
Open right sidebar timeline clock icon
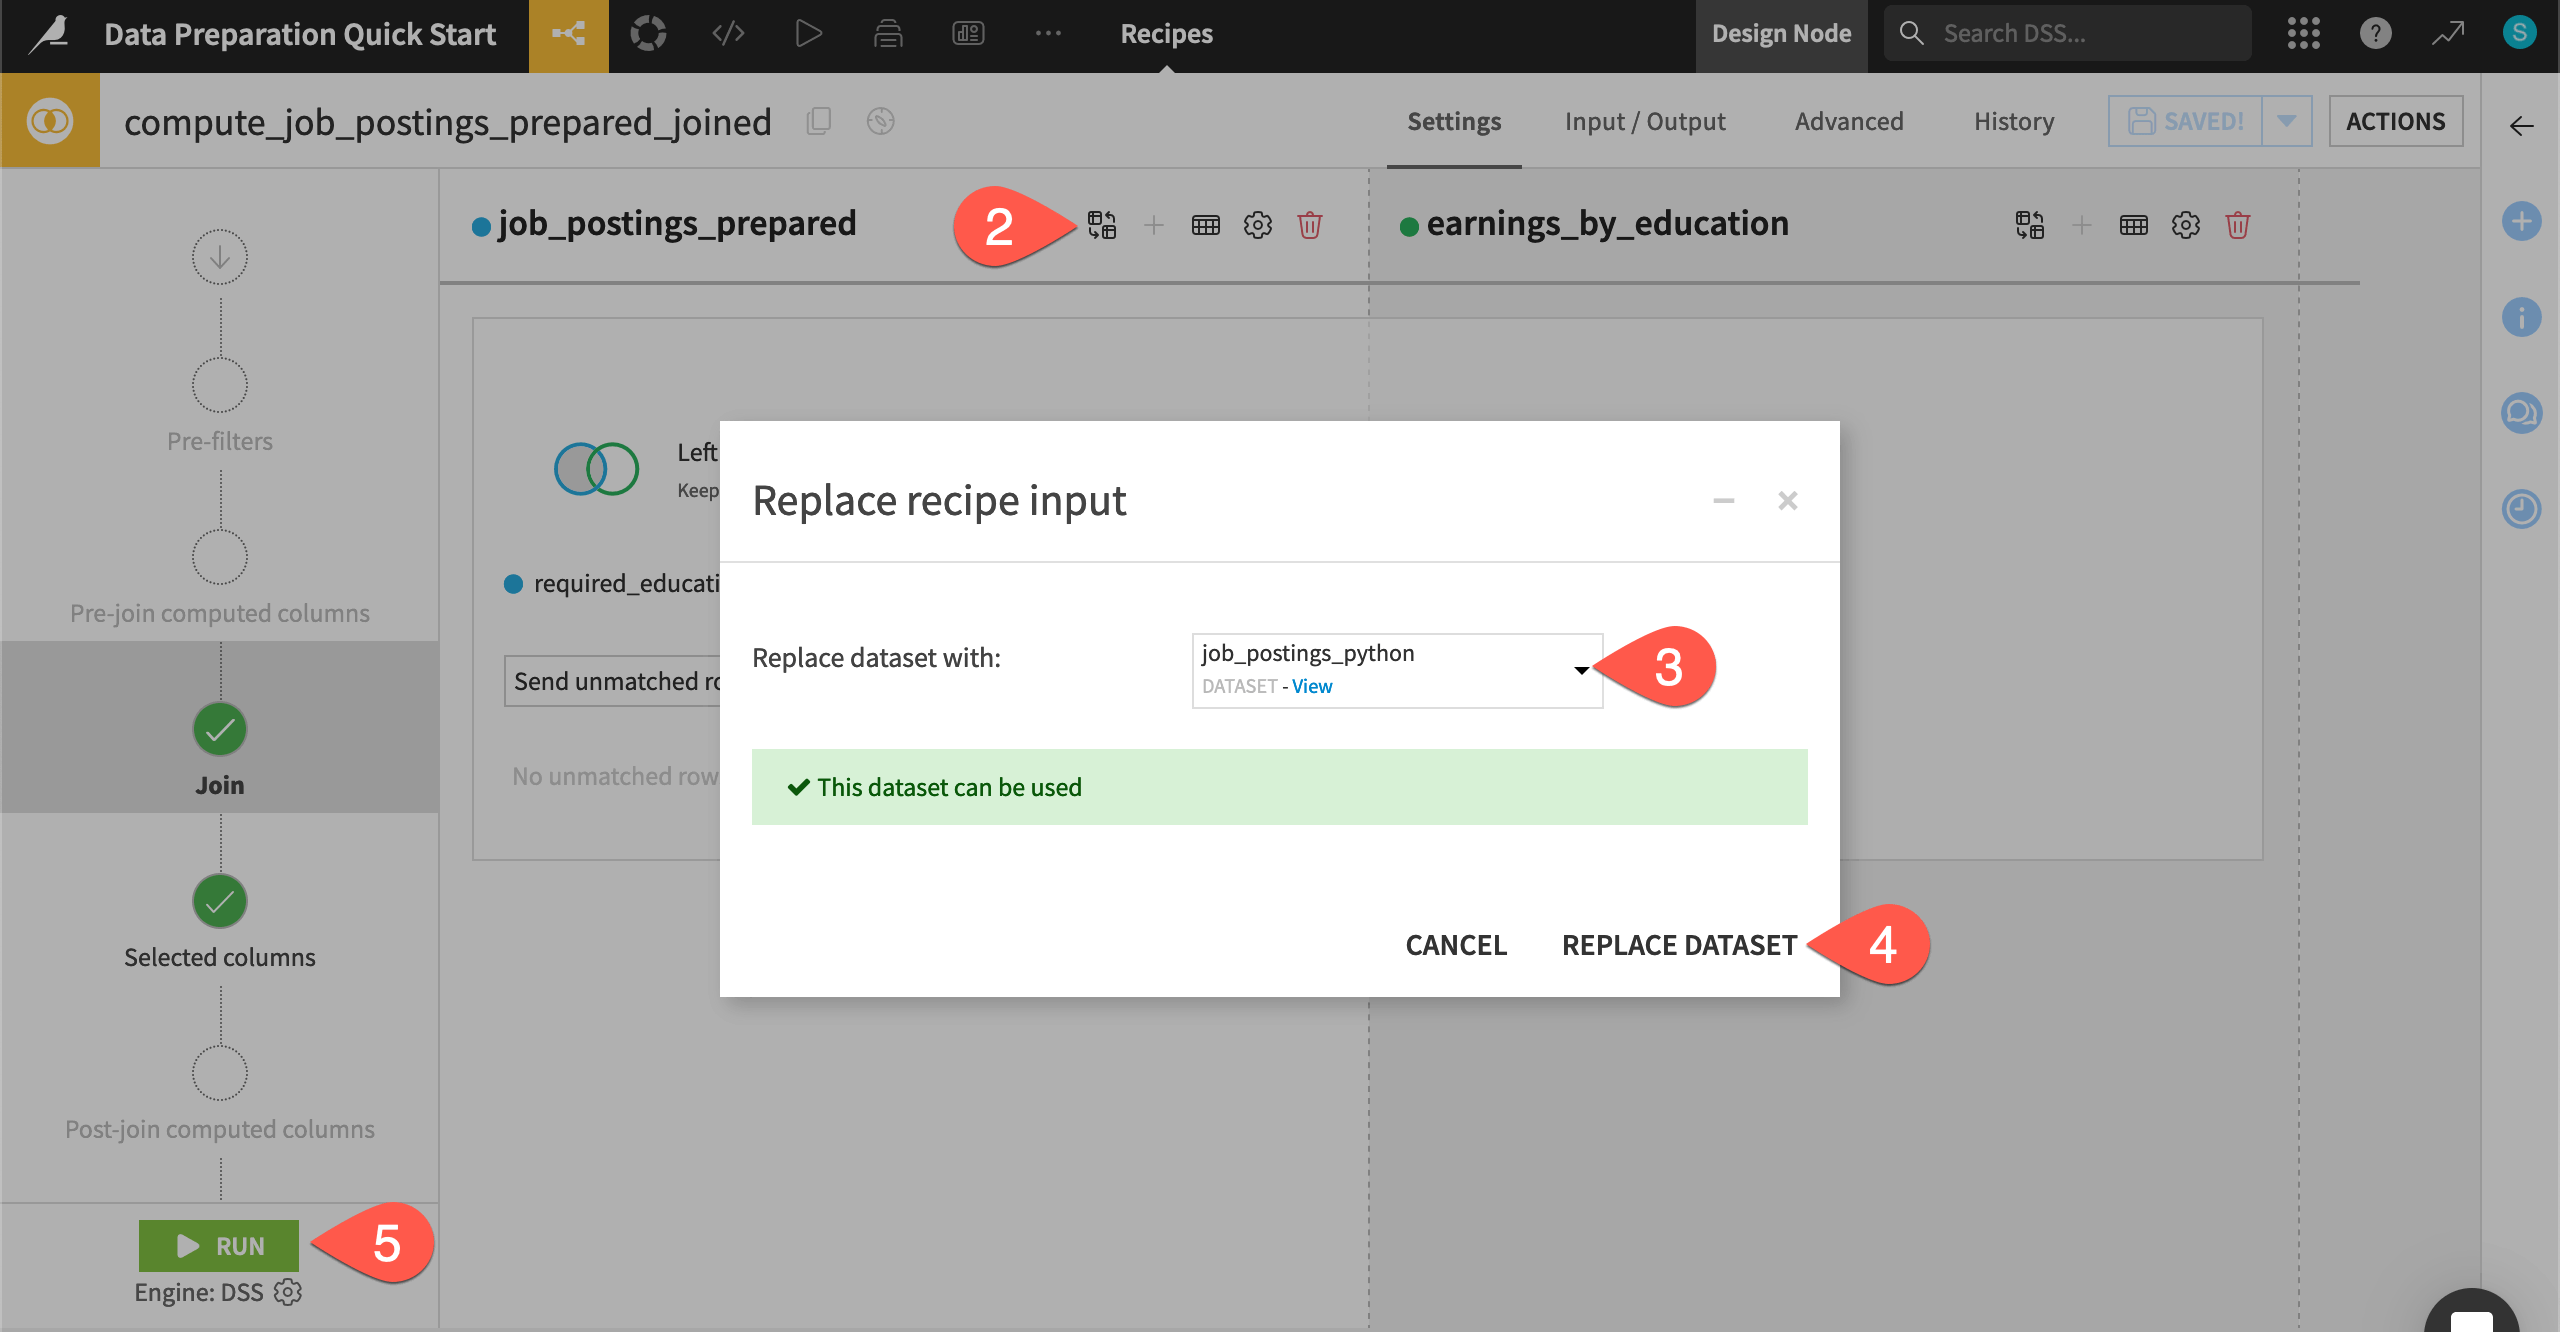click(2521, 509)
